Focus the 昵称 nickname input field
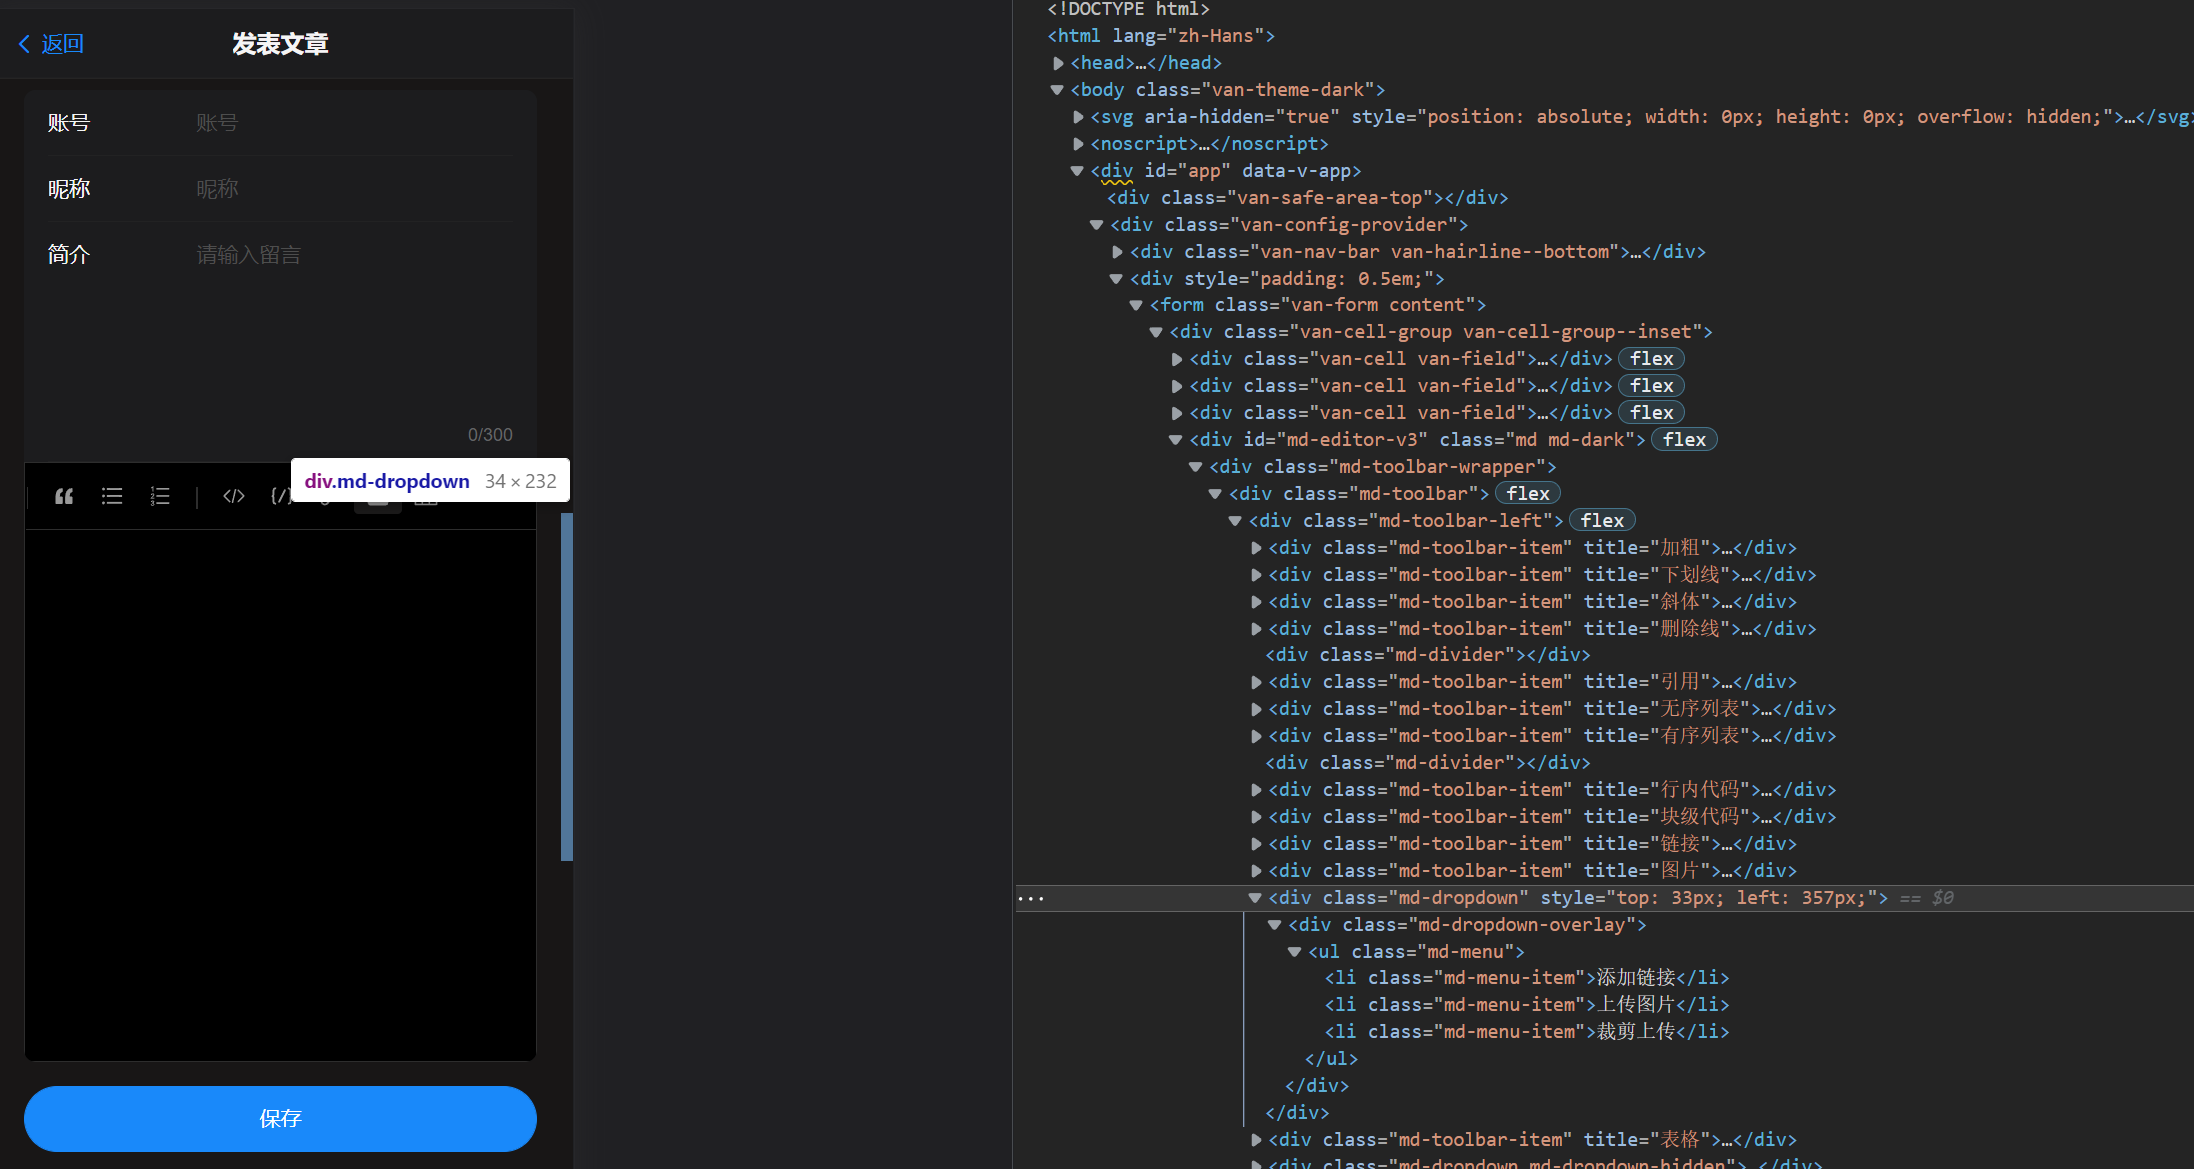2194x1169 pixels. point(354,189)
